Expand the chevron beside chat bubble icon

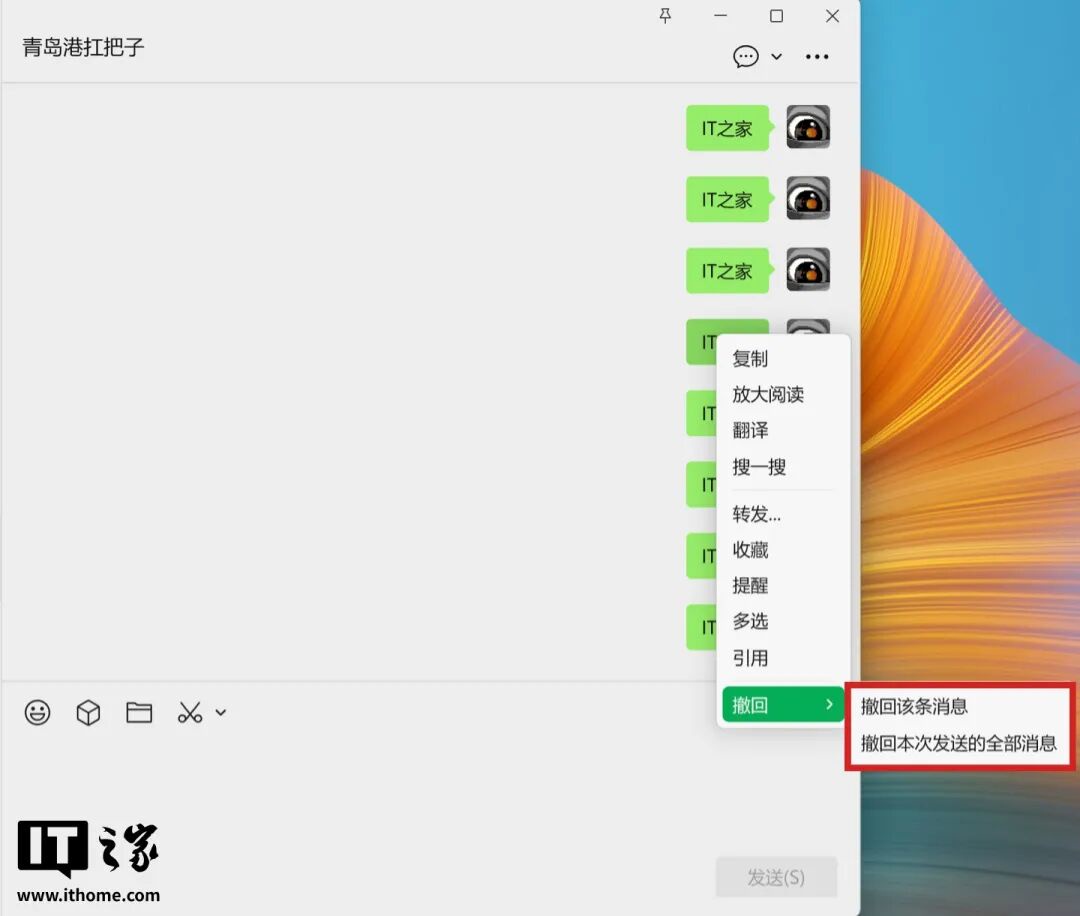click(x=776, y=57)
